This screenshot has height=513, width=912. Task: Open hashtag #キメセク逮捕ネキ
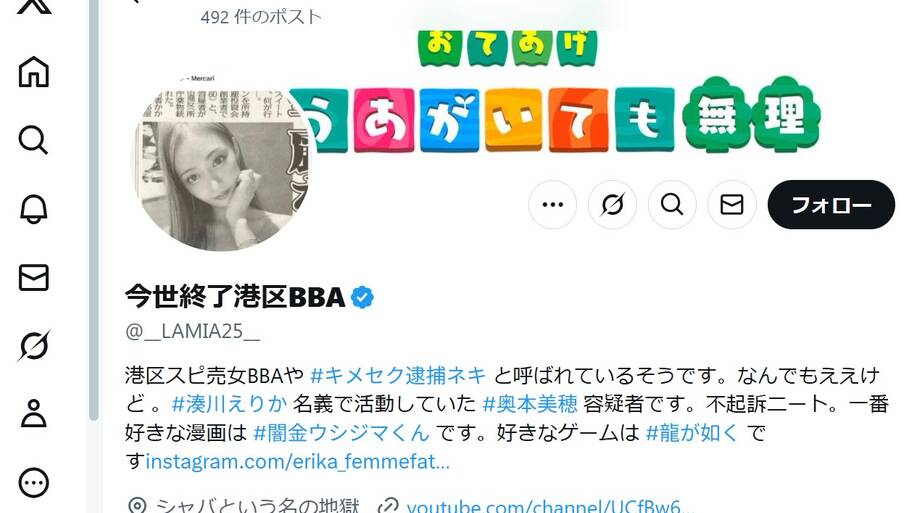(398, 376)
